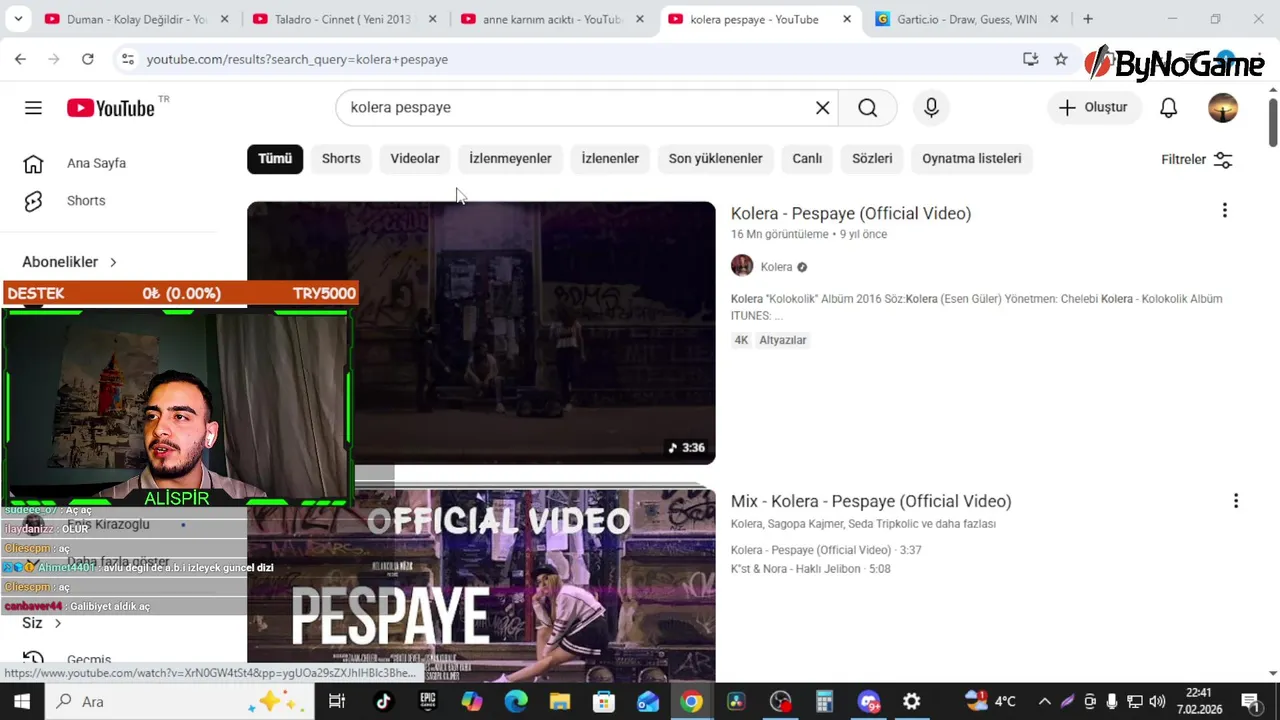Click the magnifier search button
Viewport: 1280px width, 720px height.
tap(867, 108)
